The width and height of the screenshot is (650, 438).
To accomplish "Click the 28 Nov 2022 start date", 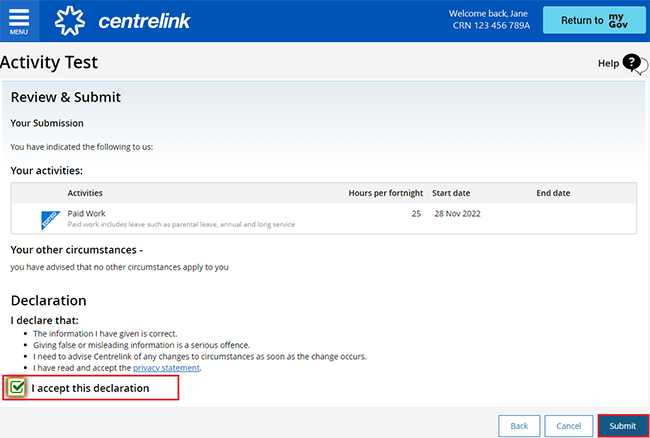I will (x=458, y=214).
